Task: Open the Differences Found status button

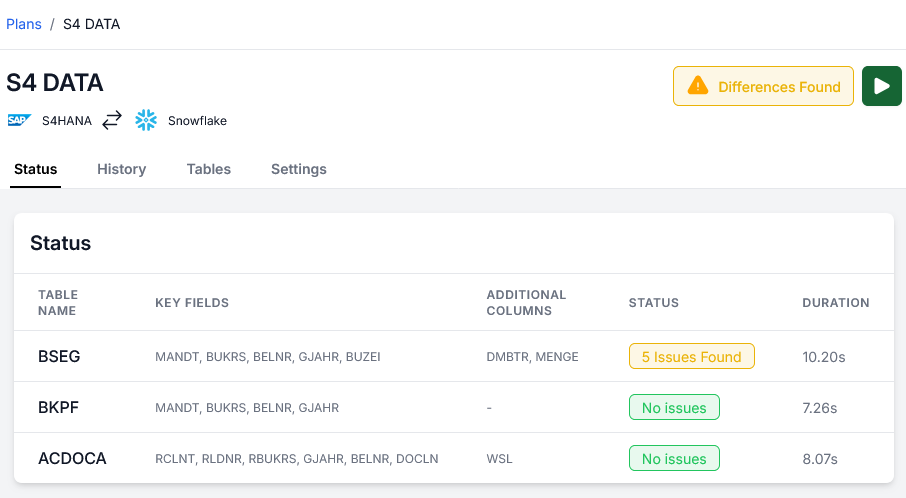Action: (763, 87)
